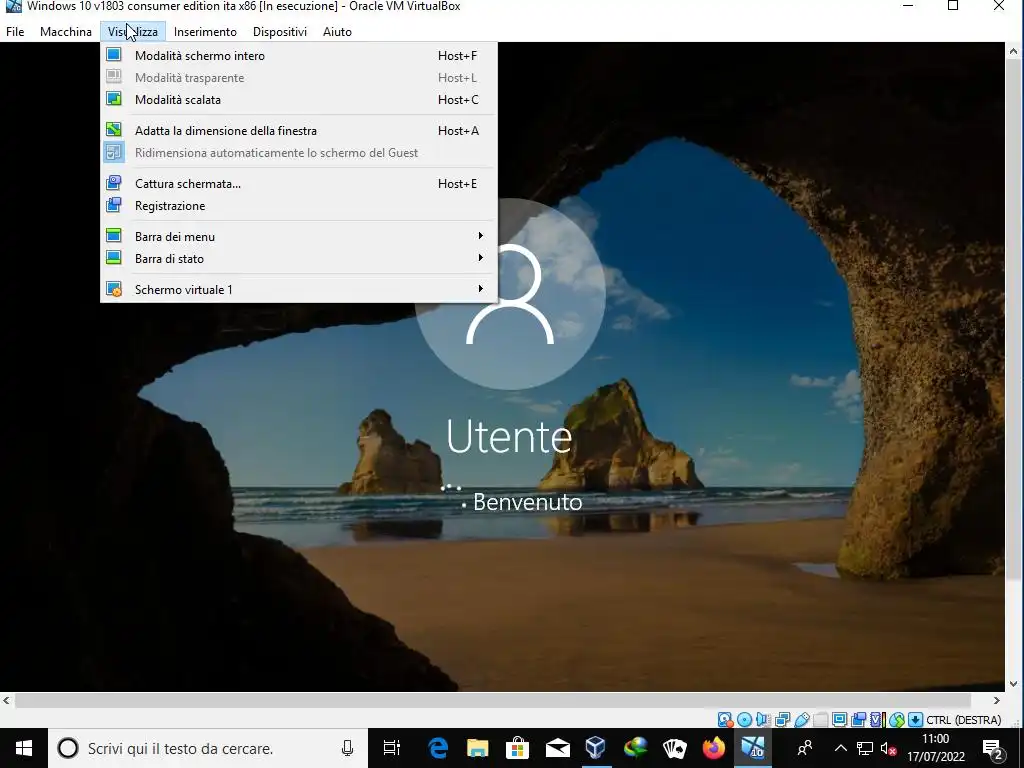Open the Action Center notifications icon
Screen dimensions: 1024x768
[992, 748]
